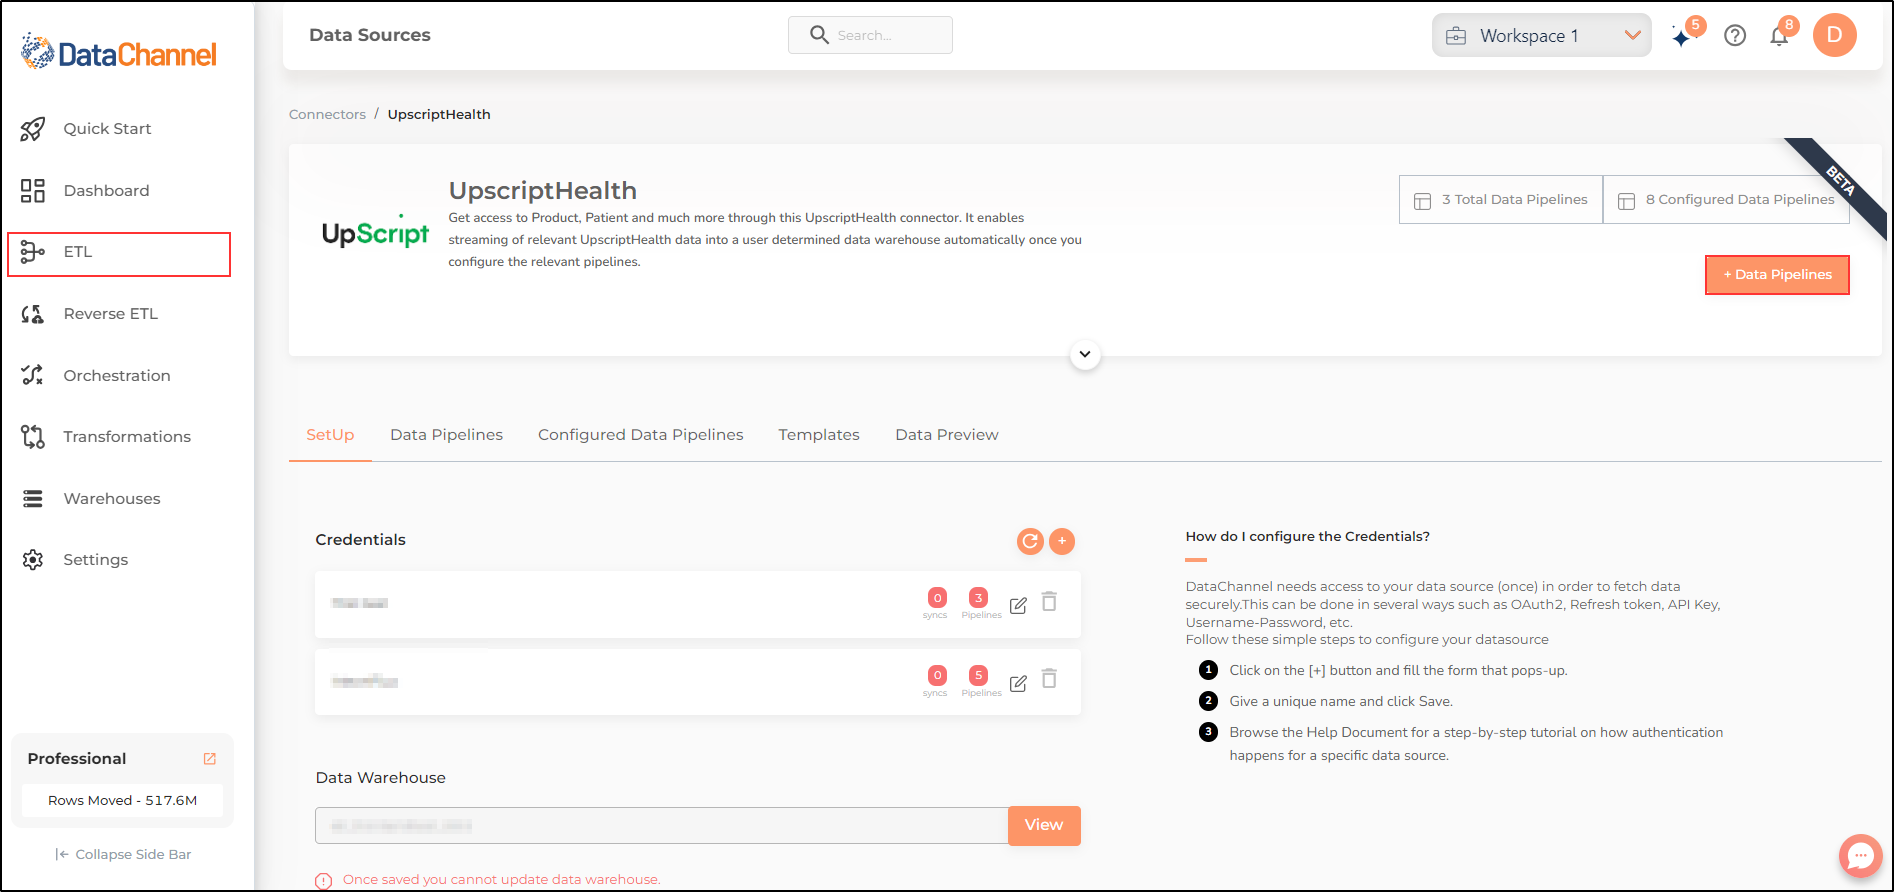
Task: Go back to Connectors breadcrumb
Action: (327, 115)
